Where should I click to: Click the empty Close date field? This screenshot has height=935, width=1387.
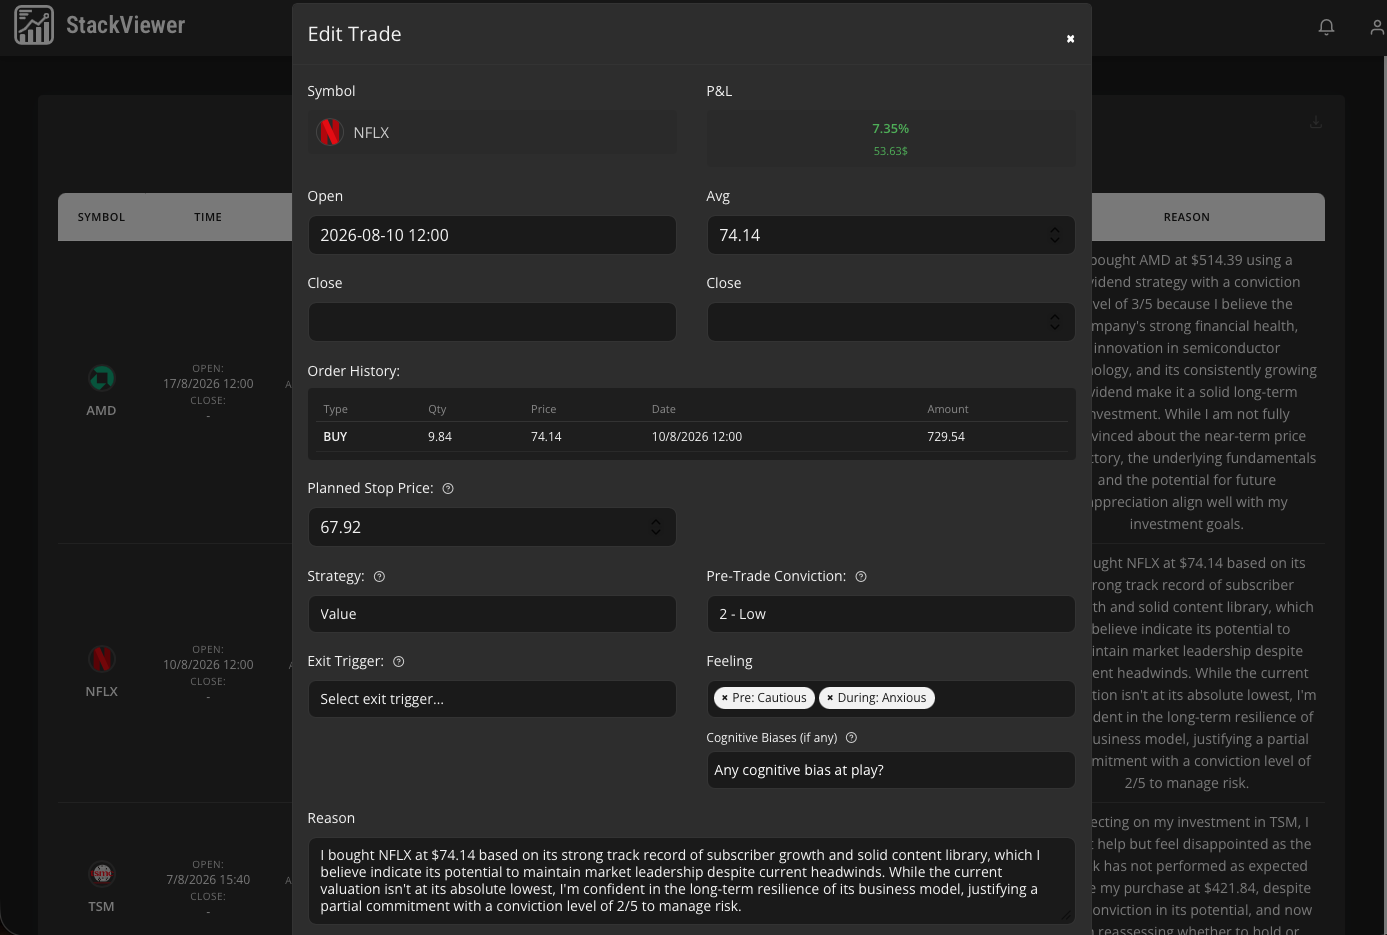point(492,322)
